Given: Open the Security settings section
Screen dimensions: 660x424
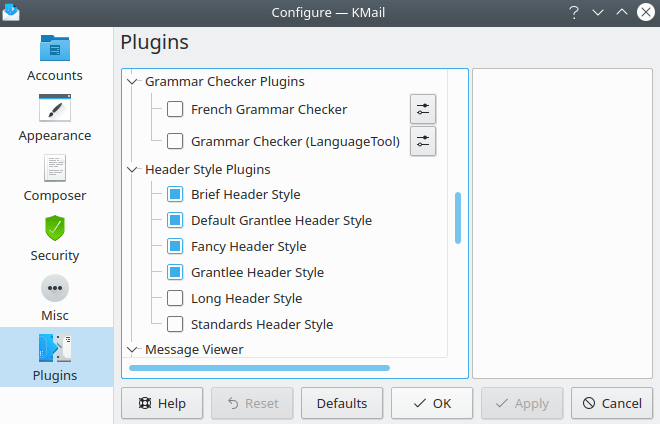Looking at the screenshot, I should click(55, 238).
